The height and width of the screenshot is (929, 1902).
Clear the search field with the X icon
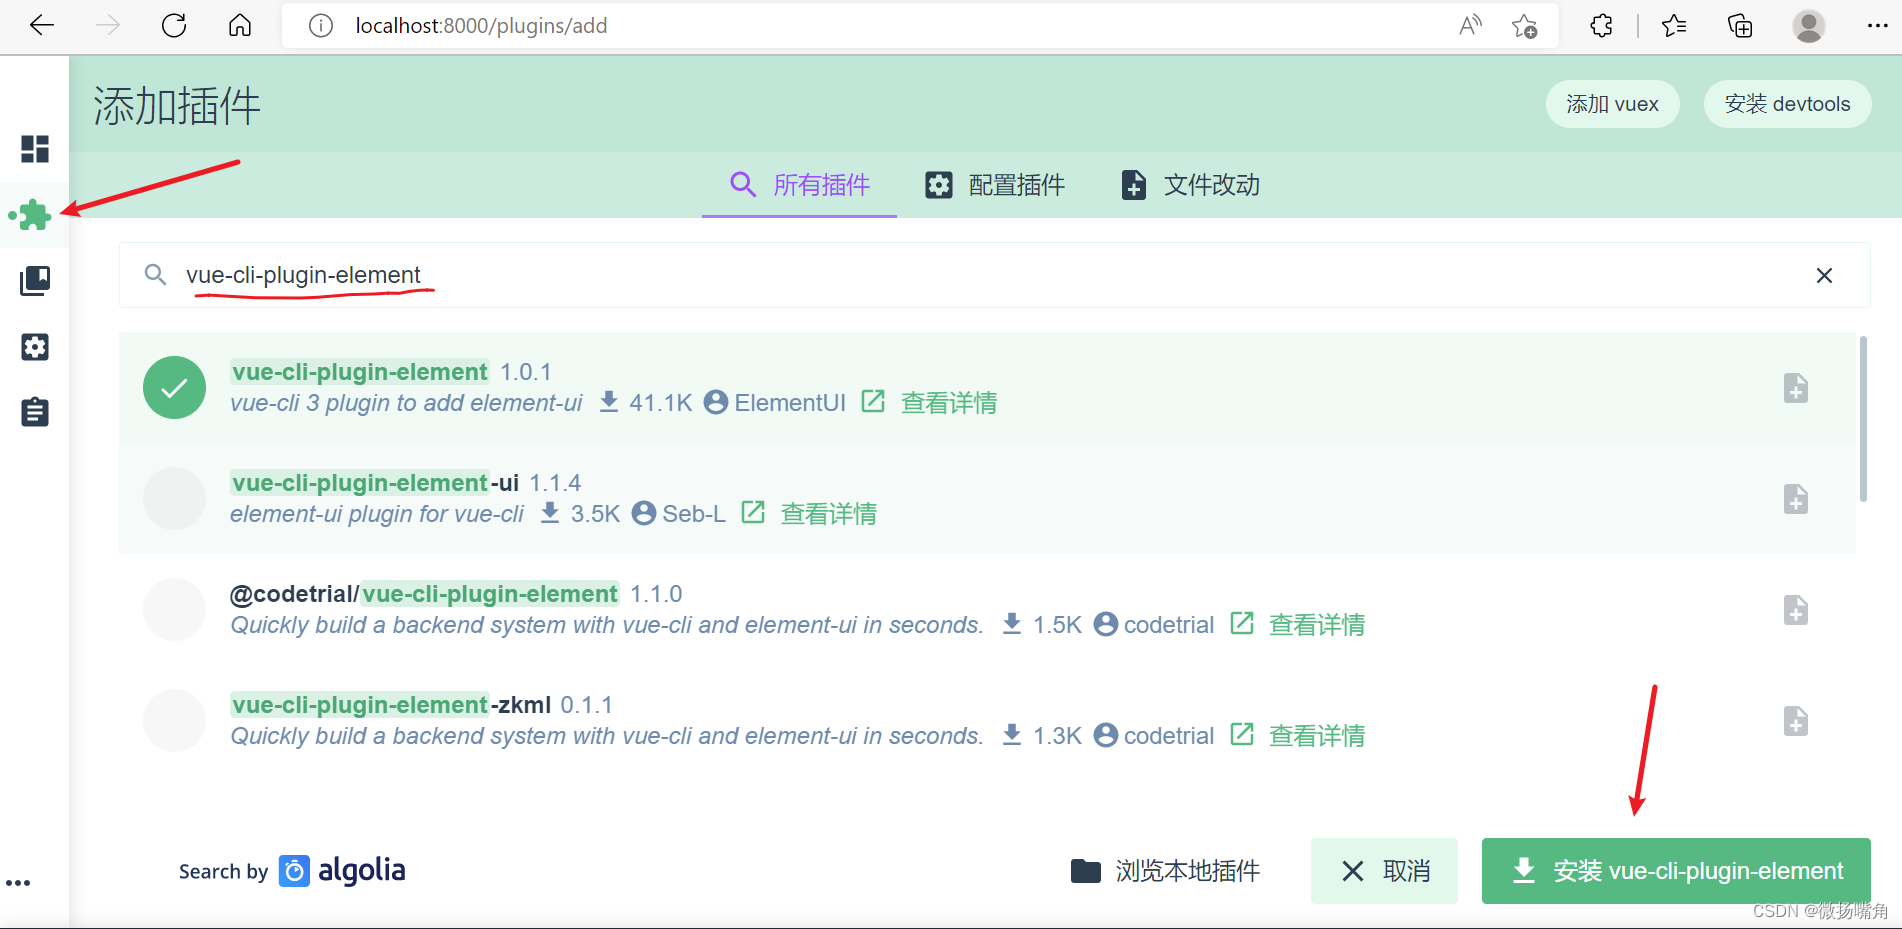coord(1824,275)
